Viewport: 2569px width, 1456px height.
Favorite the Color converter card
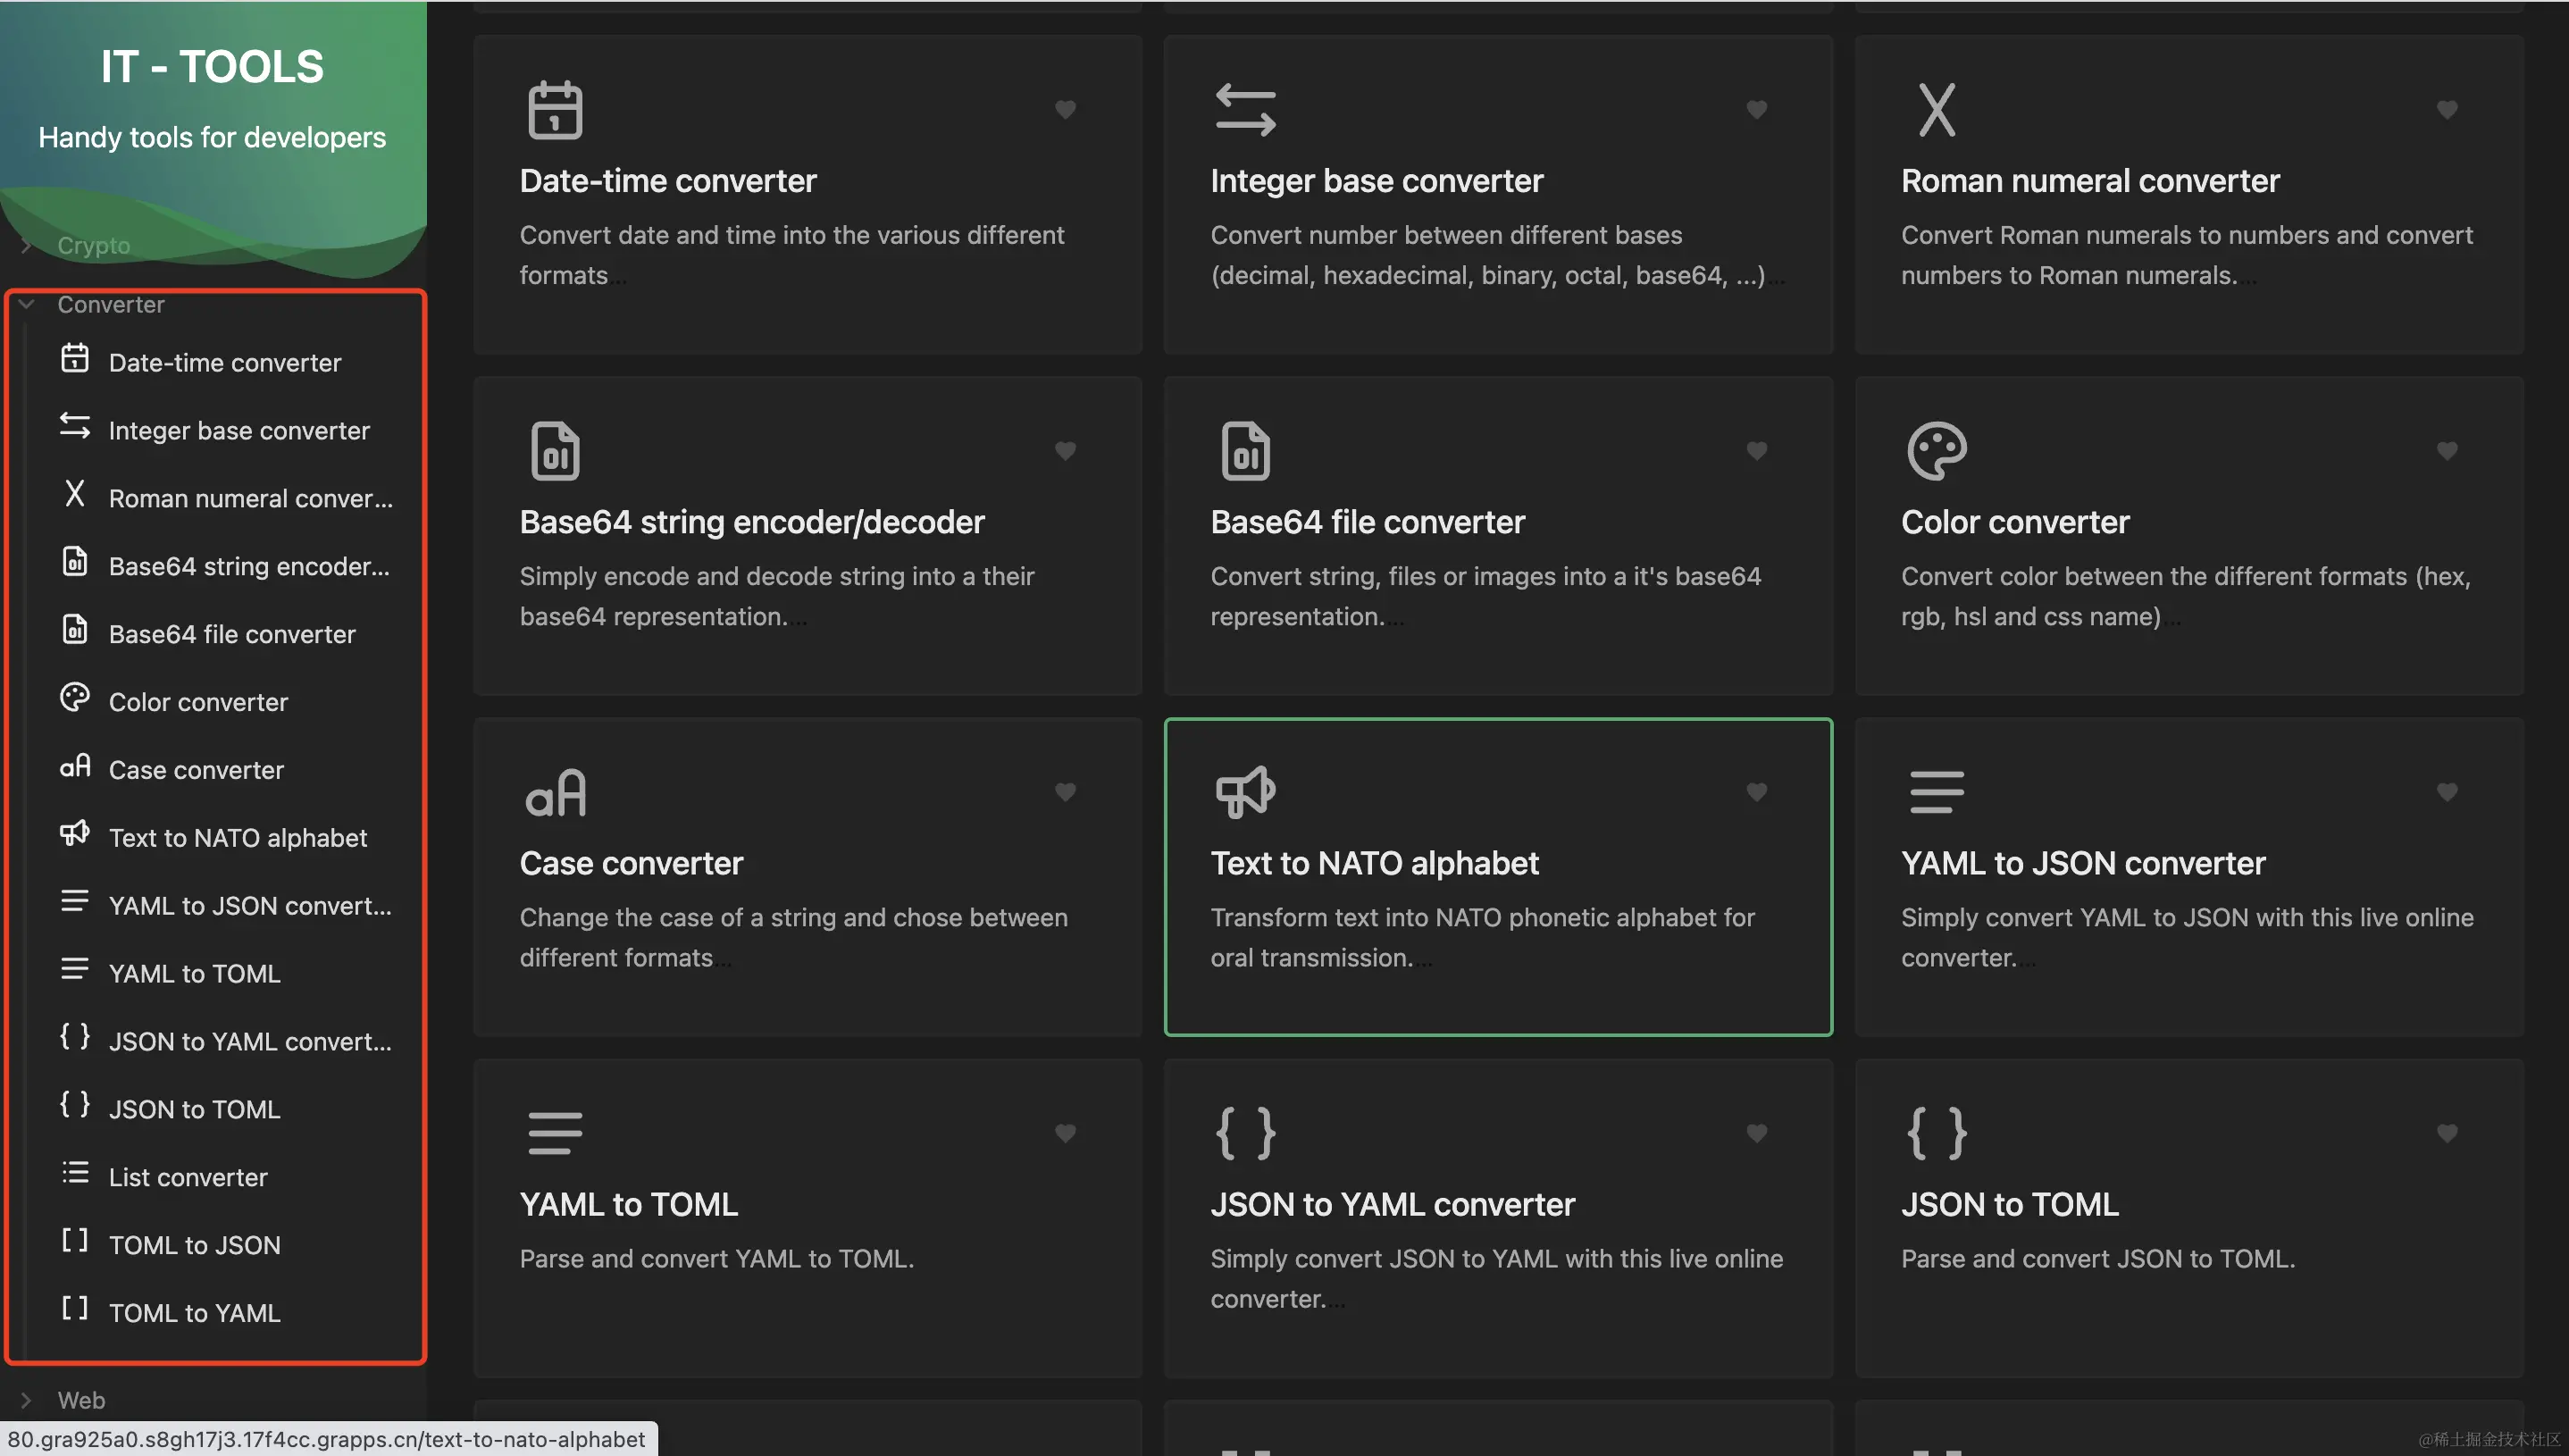click(x=2447, y=451)
